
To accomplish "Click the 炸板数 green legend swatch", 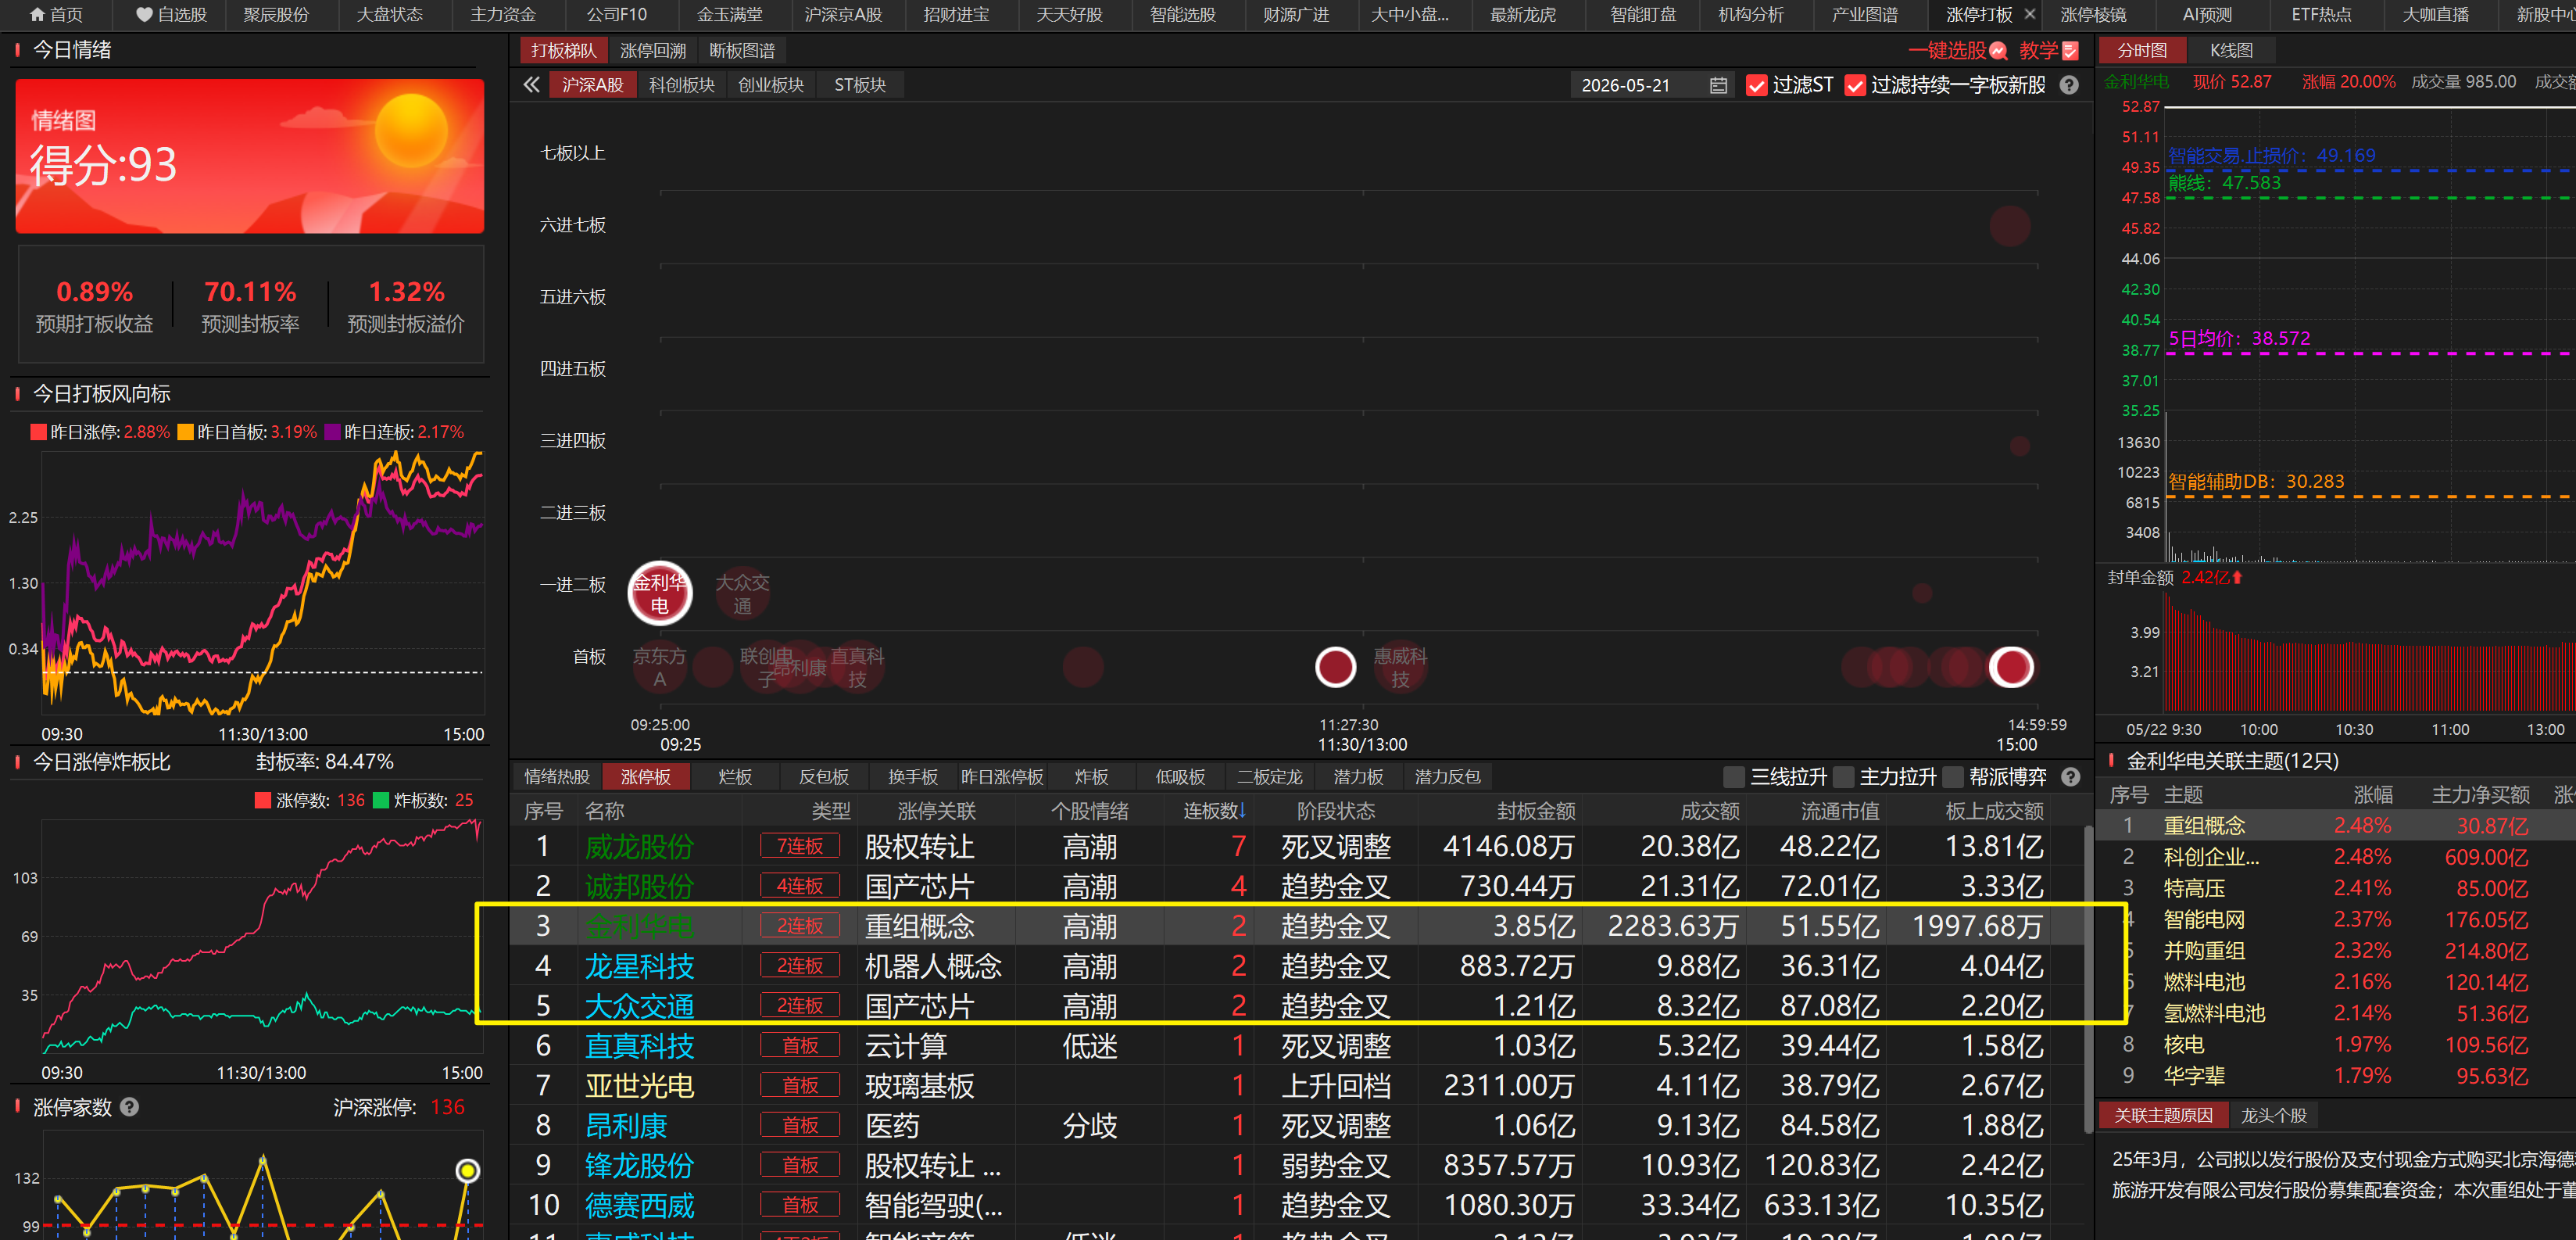I will [381, 800].
